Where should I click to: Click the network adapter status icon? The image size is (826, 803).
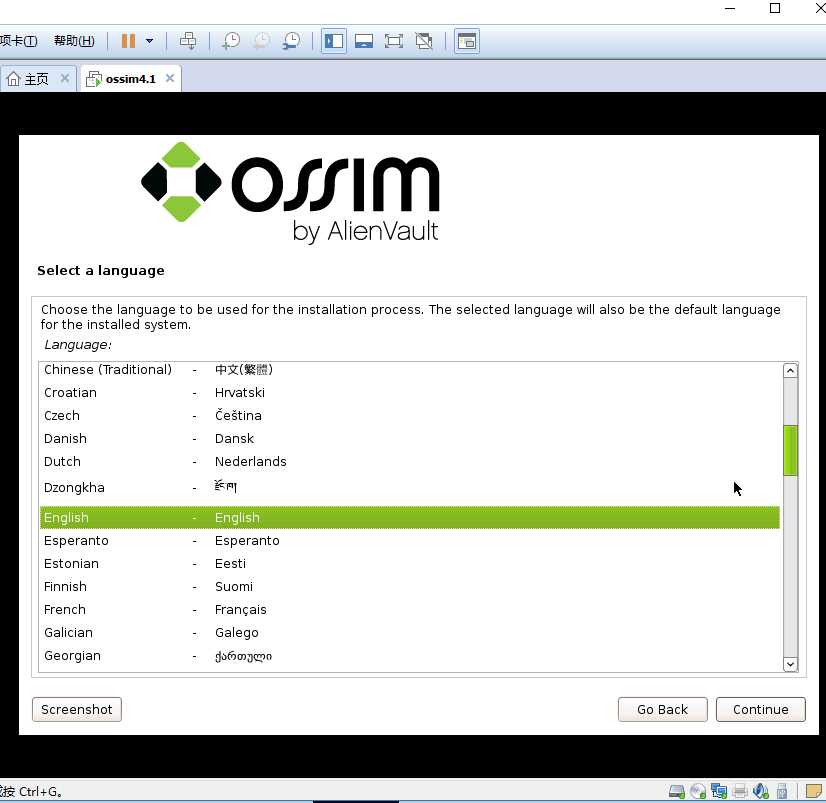pos(719,791)
